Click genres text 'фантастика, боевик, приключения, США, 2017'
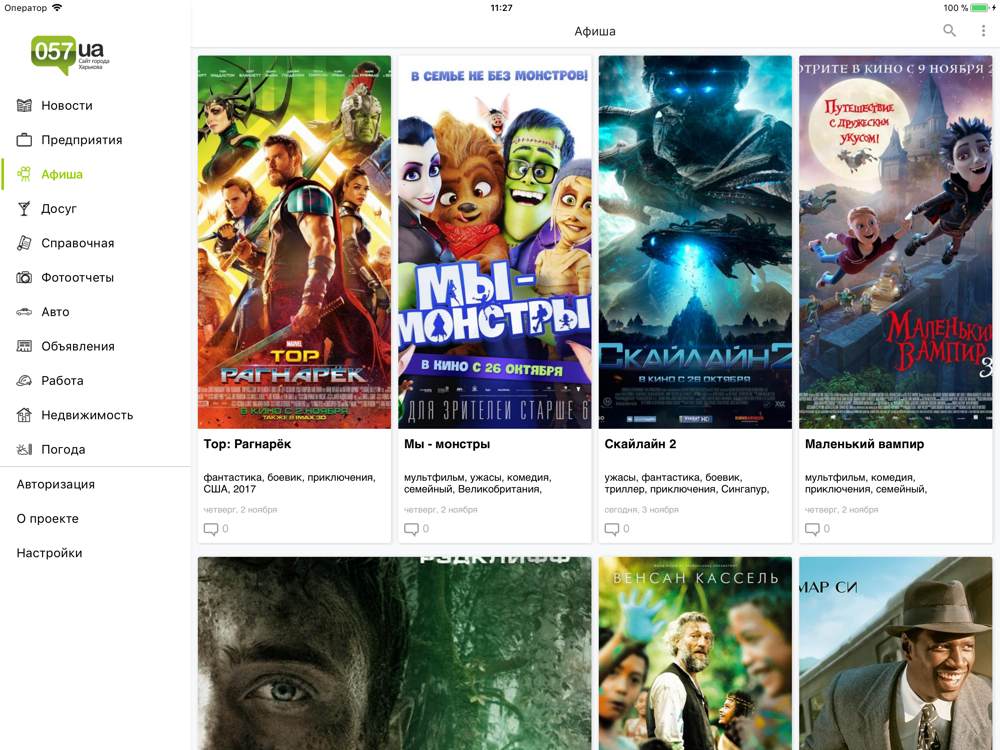The width and height of the screenshot is (1000, 750). 290,483
